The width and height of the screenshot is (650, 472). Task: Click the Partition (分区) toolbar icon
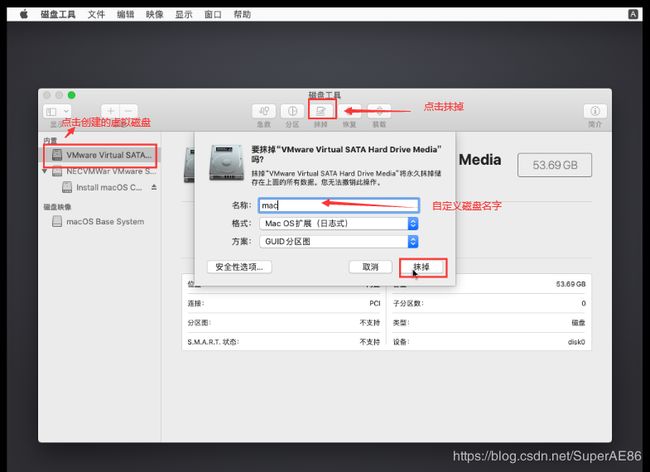coord(292,111)
